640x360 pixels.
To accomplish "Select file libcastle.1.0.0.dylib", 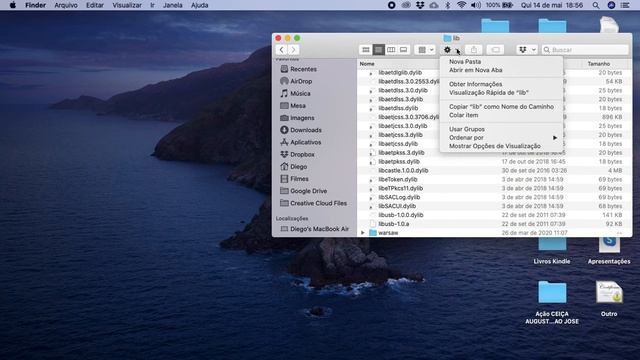I will [x=403, y=171].
